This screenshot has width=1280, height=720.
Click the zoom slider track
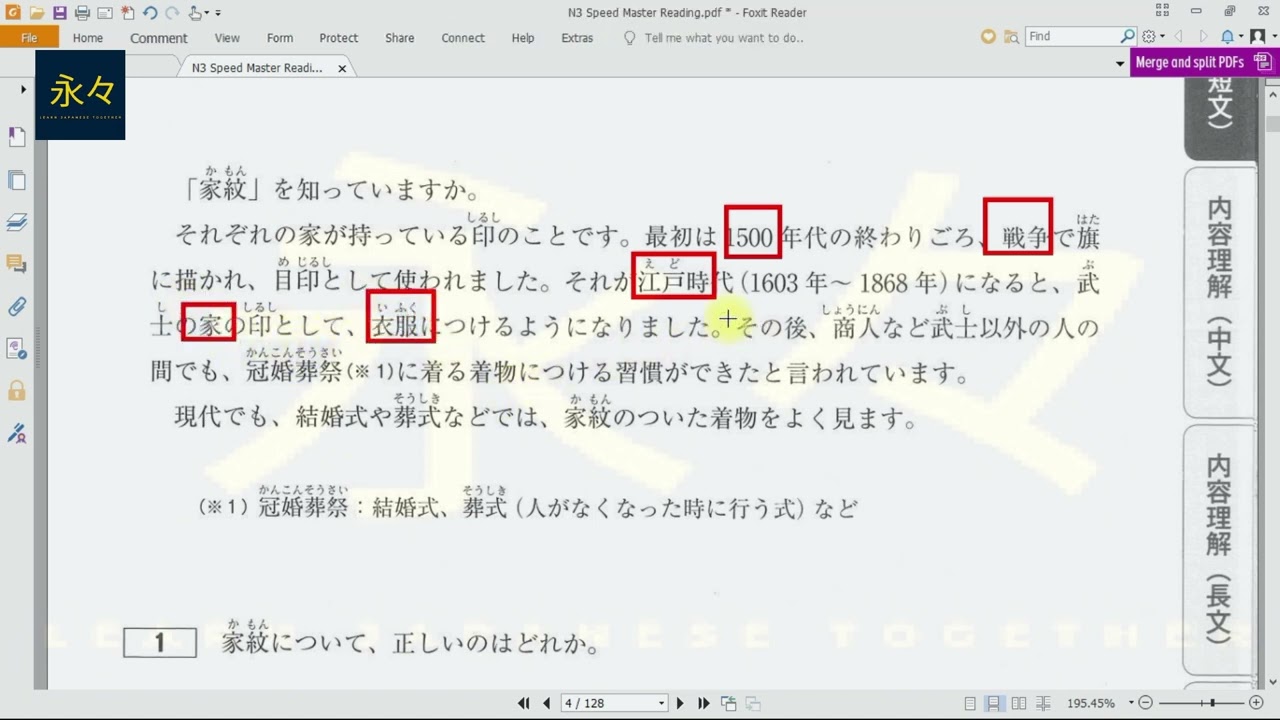[x=1201, y=703]
